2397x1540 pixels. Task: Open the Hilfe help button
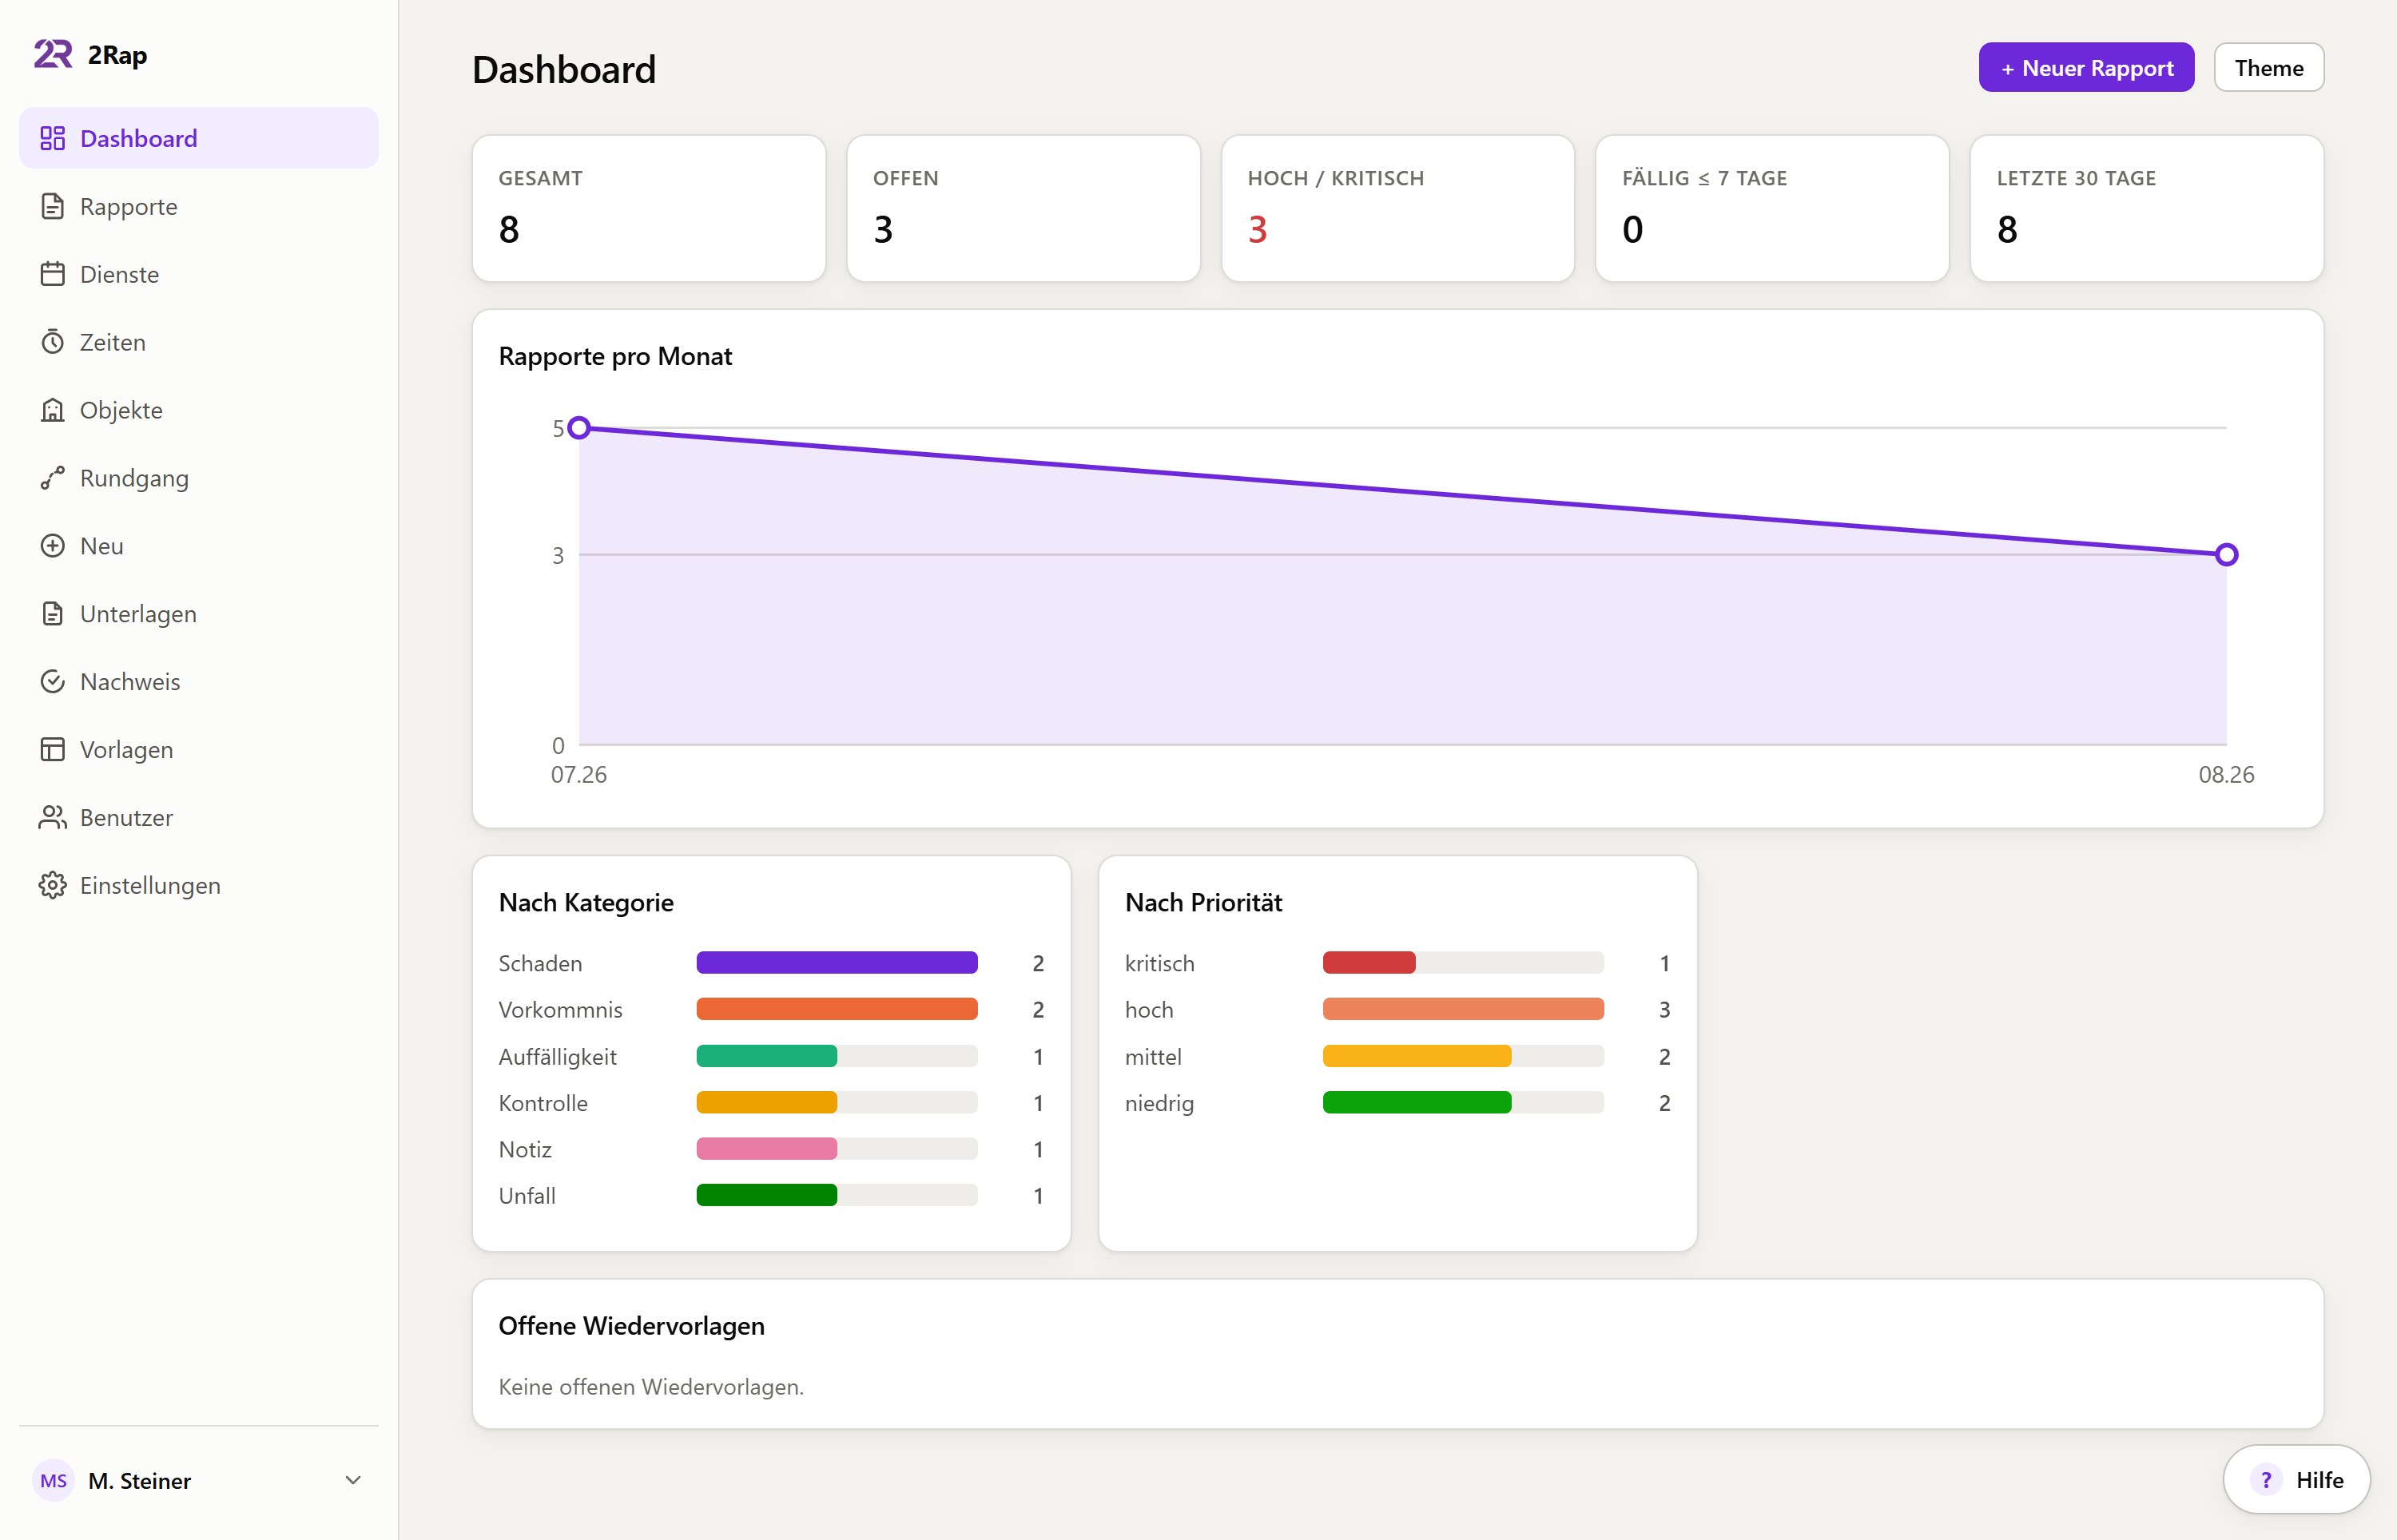tap(2296, 1480)
